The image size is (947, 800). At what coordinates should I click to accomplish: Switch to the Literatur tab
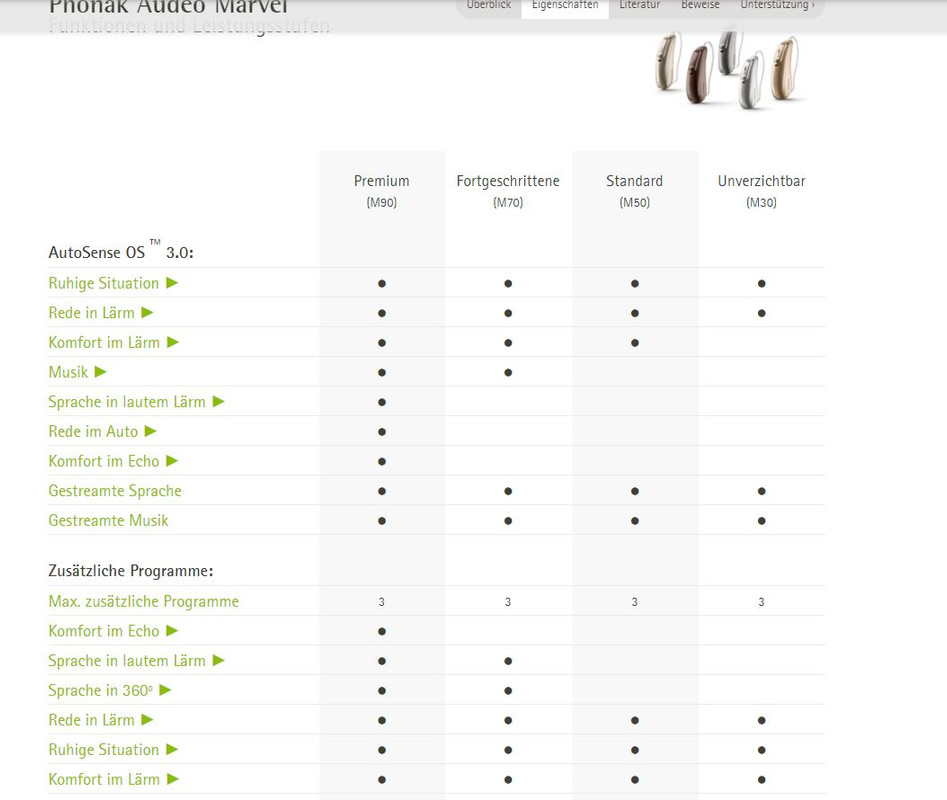pos(640,5)
